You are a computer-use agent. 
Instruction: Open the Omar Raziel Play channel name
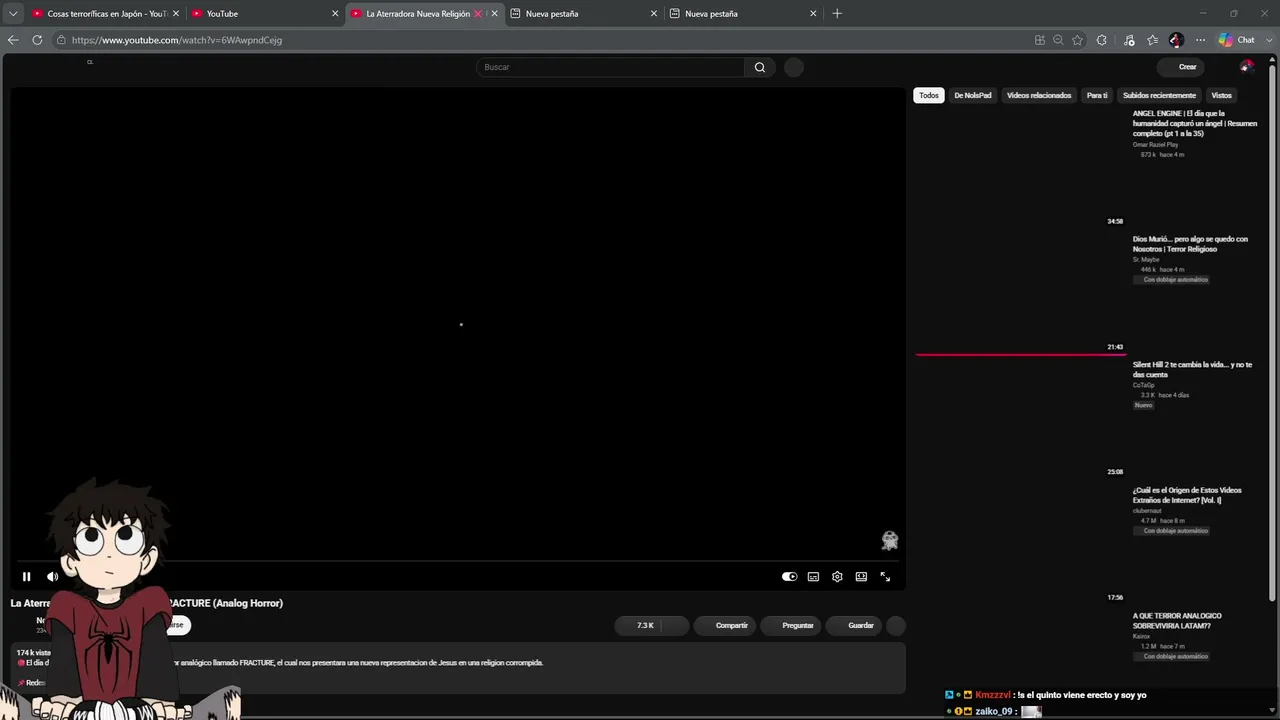tap(1155, 145)
